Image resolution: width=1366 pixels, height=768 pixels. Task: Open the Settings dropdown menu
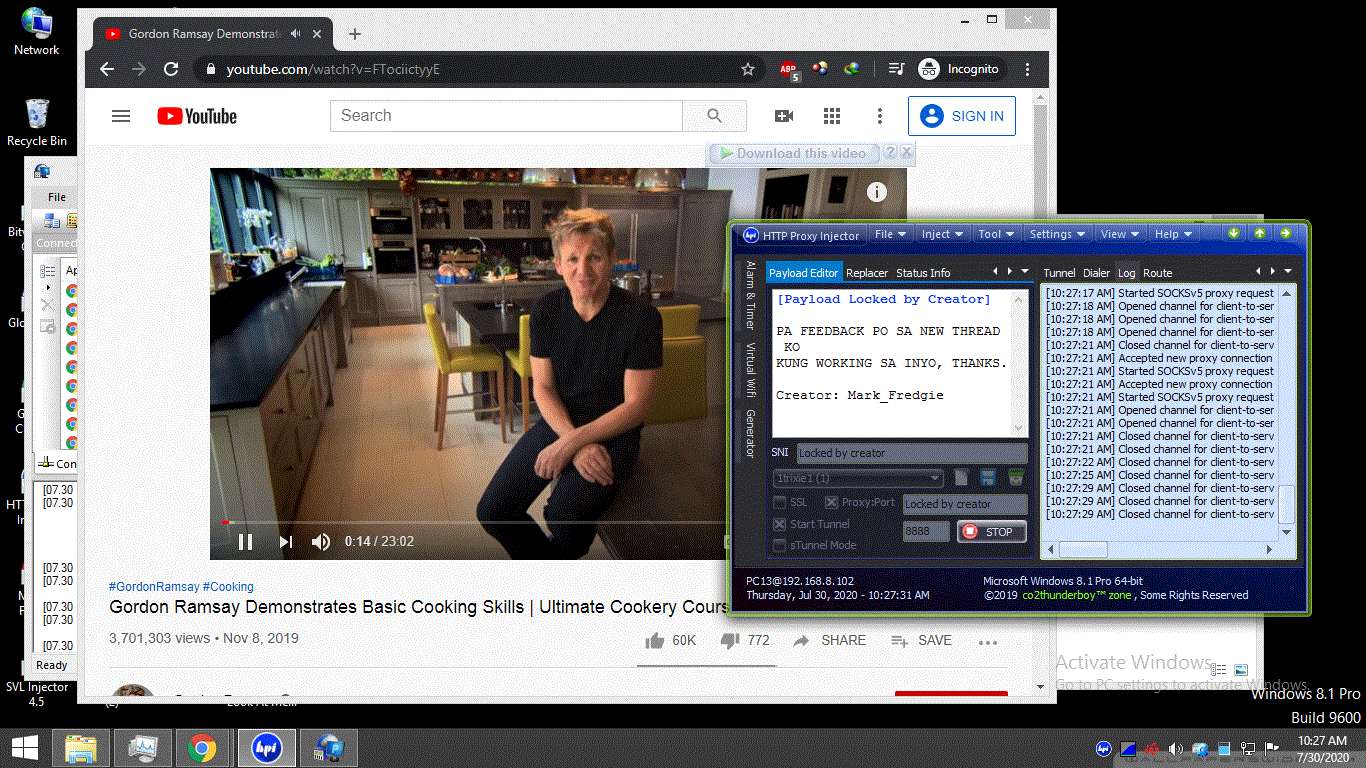pos(1057,234)
